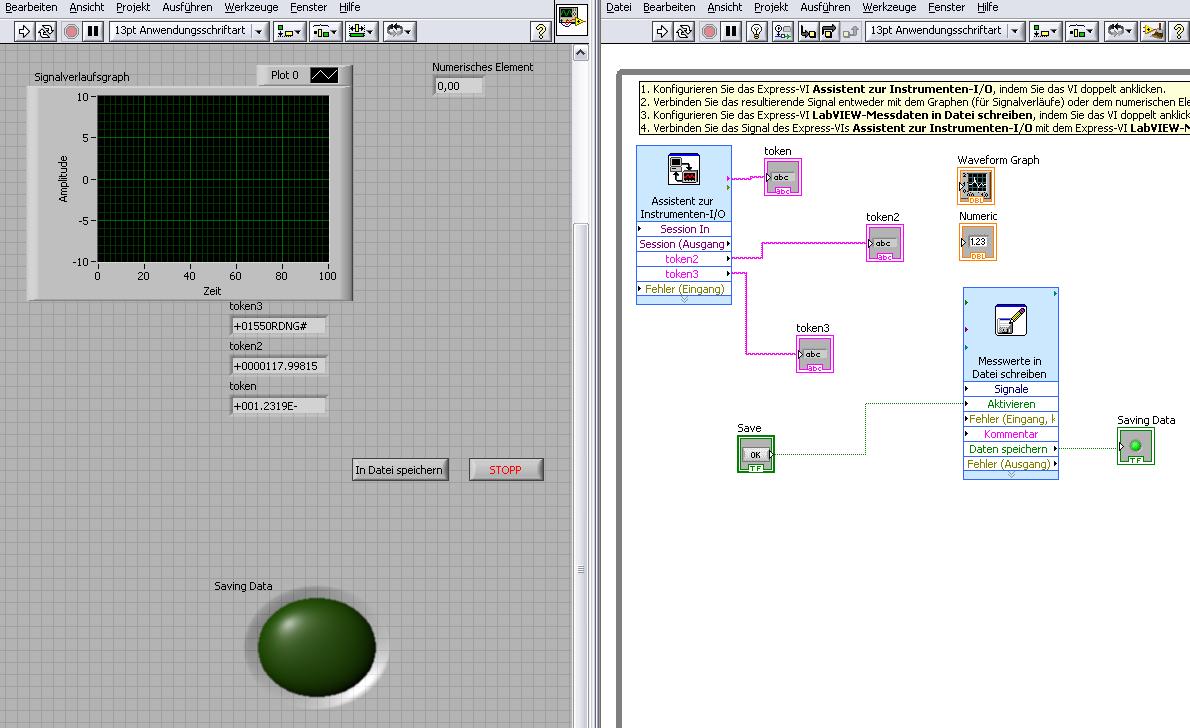Click the Clean Up Diagram broom icon

1153,31
